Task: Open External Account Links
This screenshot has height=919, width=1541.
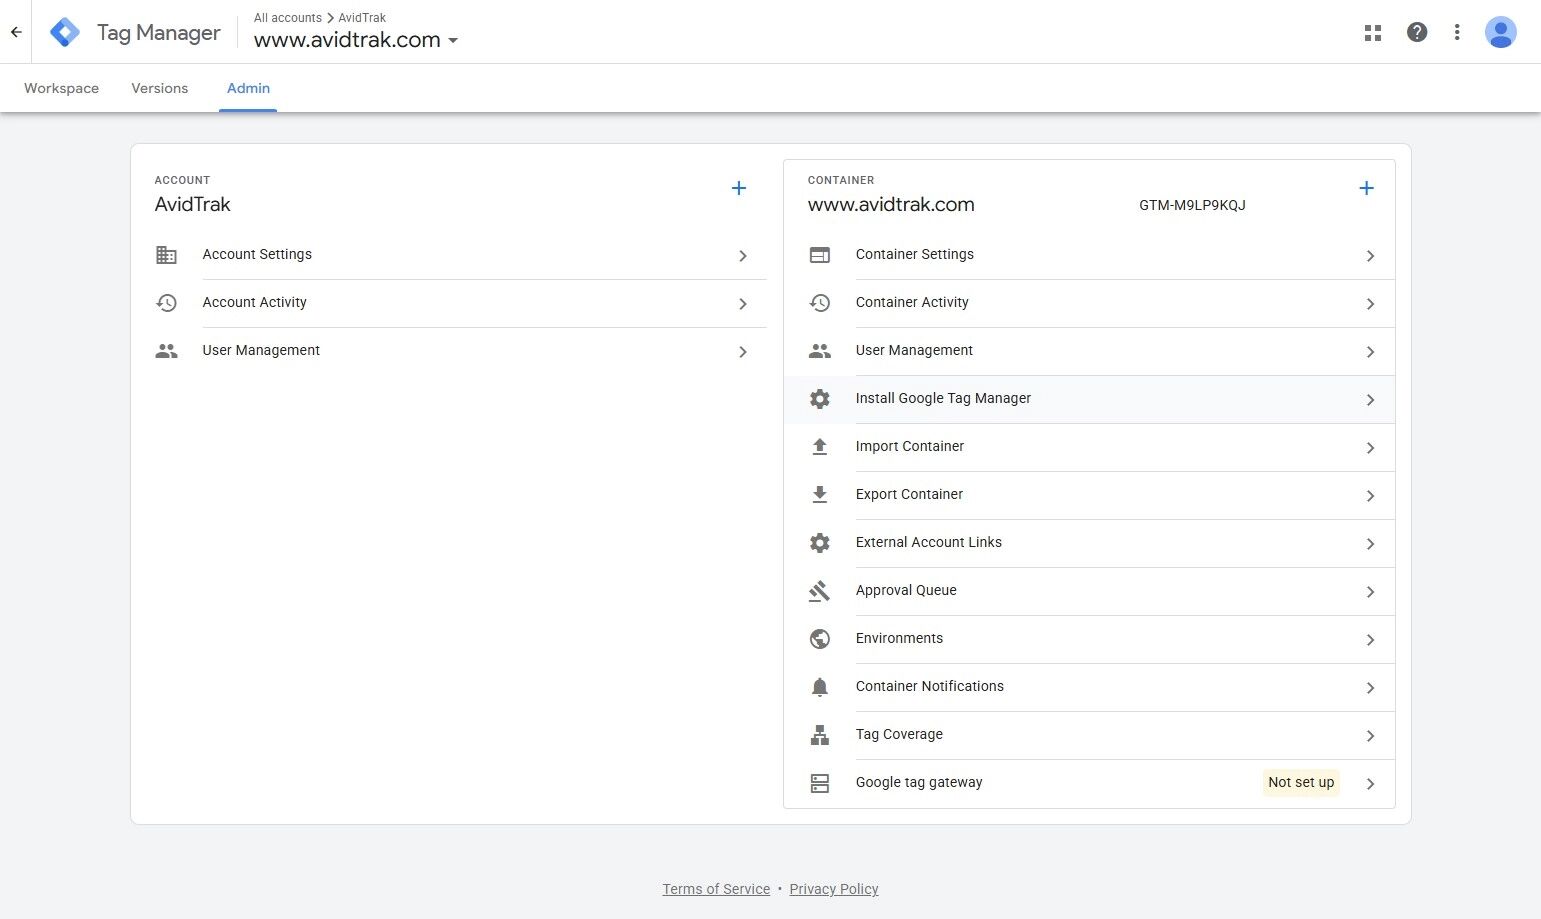Action: pos(1089,543)
